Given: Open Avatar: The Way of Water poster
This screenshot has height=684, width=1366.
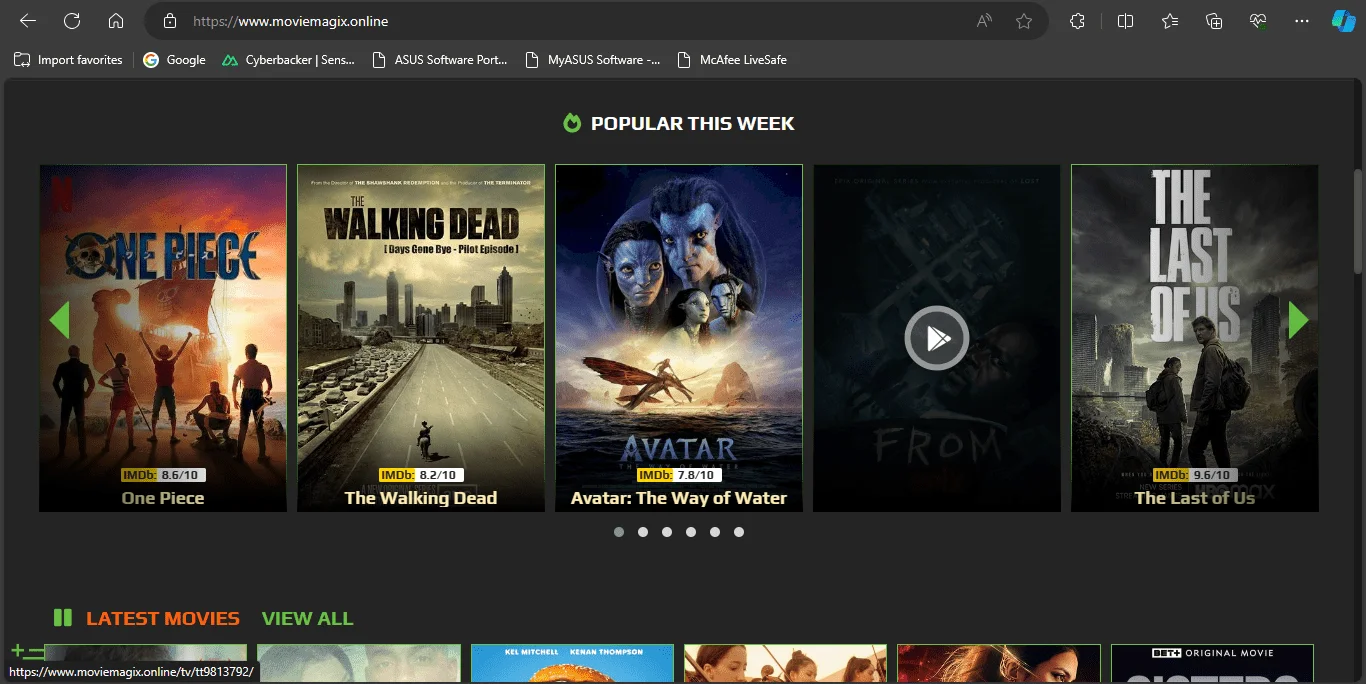Looking at the screenshot, I should [x=679, y=338].
